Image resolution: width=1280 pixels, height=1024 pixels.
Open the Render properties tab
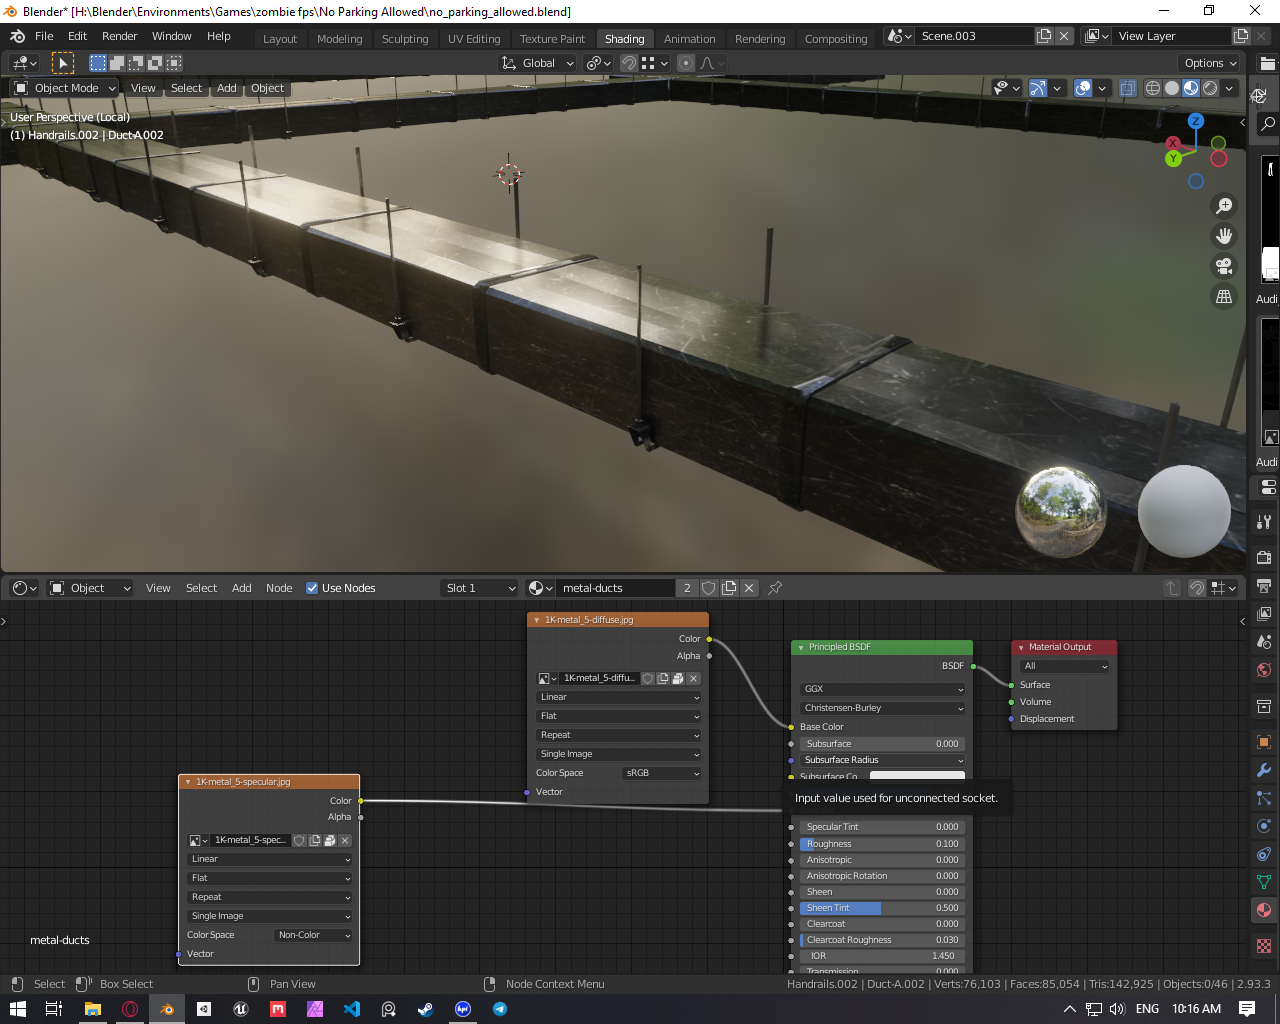(x=1264, y=557)
